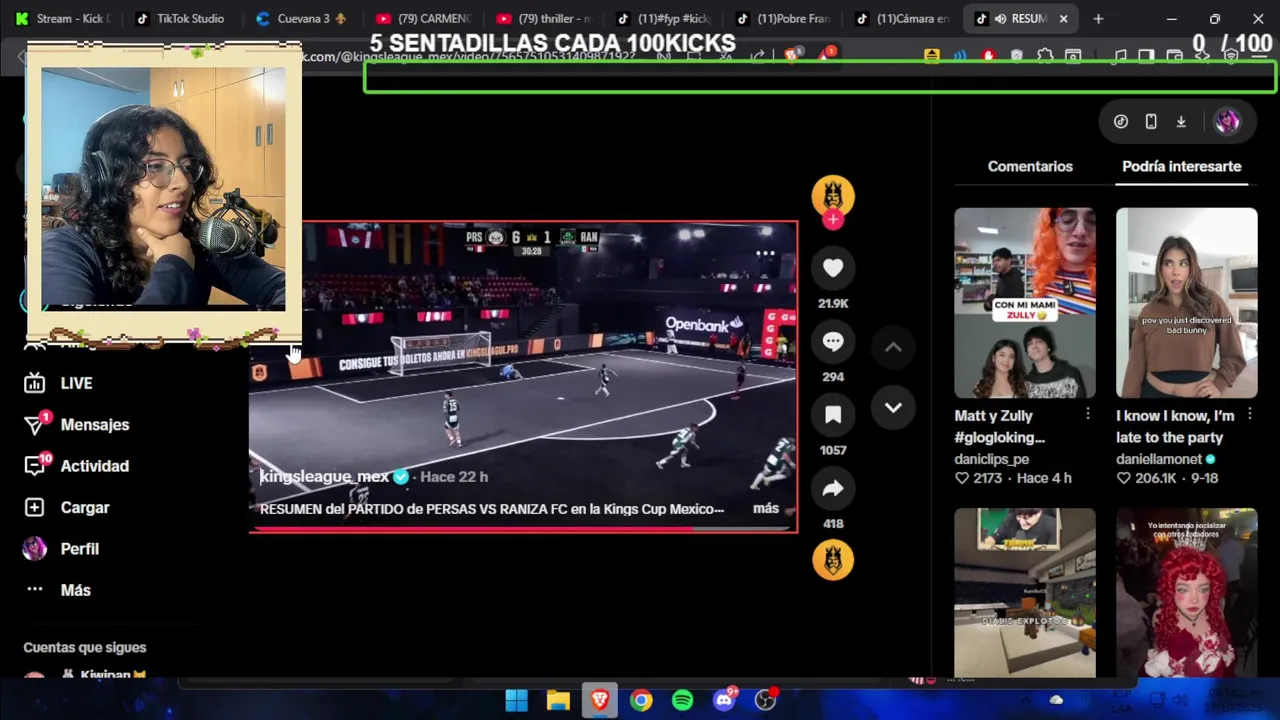Switch to Stream - Kick browser tab
This screenshot has width=1280, height=720.
(x=65, y=18)
